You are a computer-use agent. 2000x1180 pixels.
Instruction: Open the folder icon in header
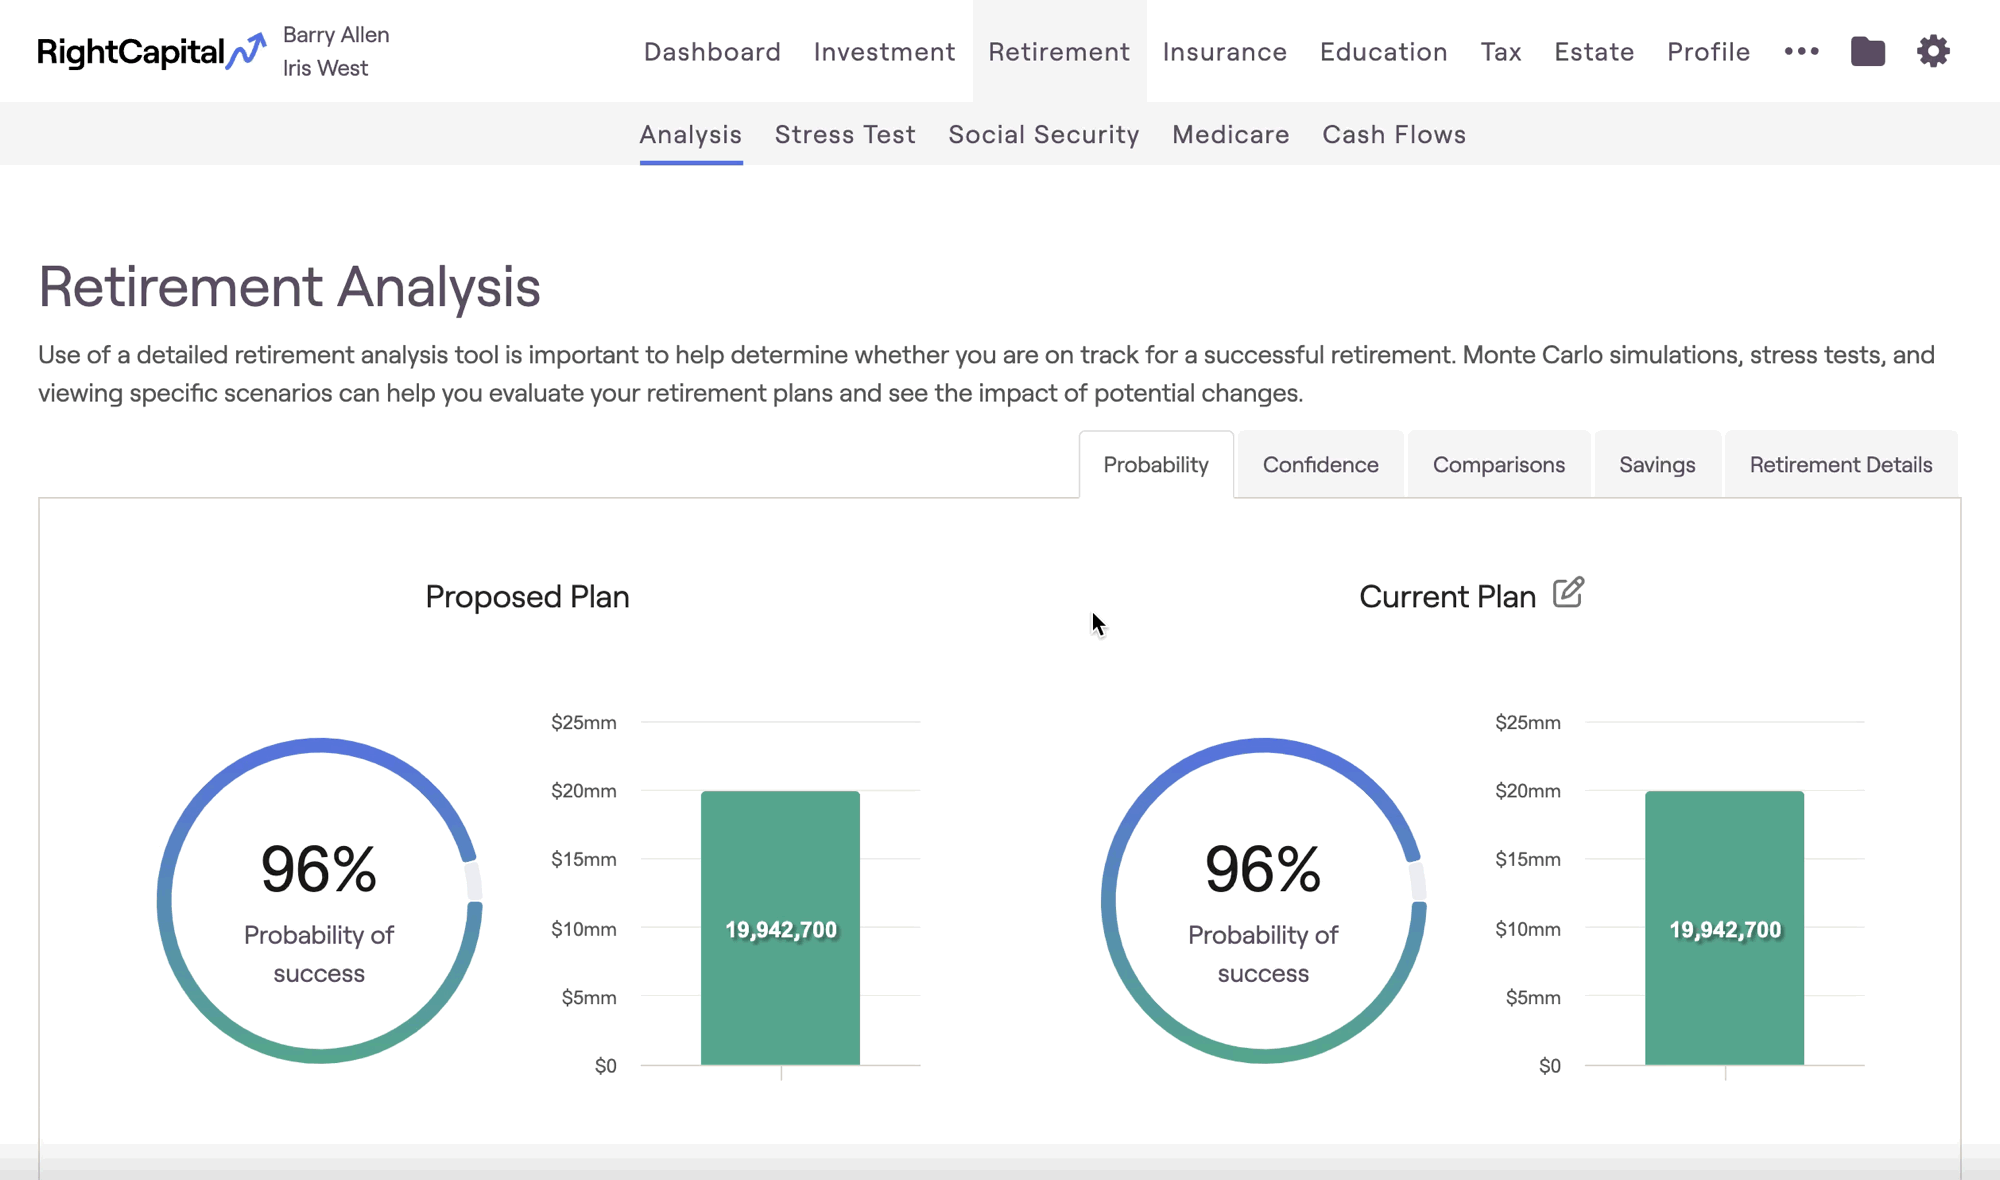point(1867,51)
